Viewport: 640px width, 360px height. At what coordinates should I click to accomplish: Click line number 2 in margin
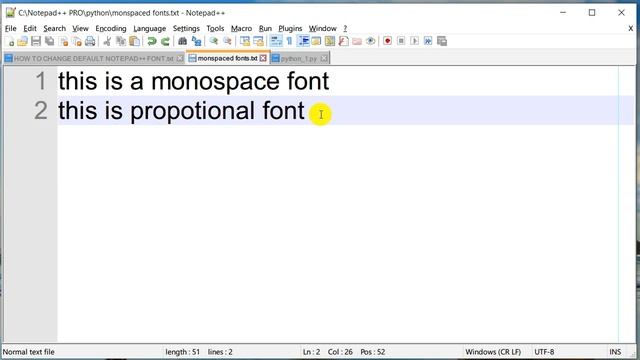click(x=41, y=111)
